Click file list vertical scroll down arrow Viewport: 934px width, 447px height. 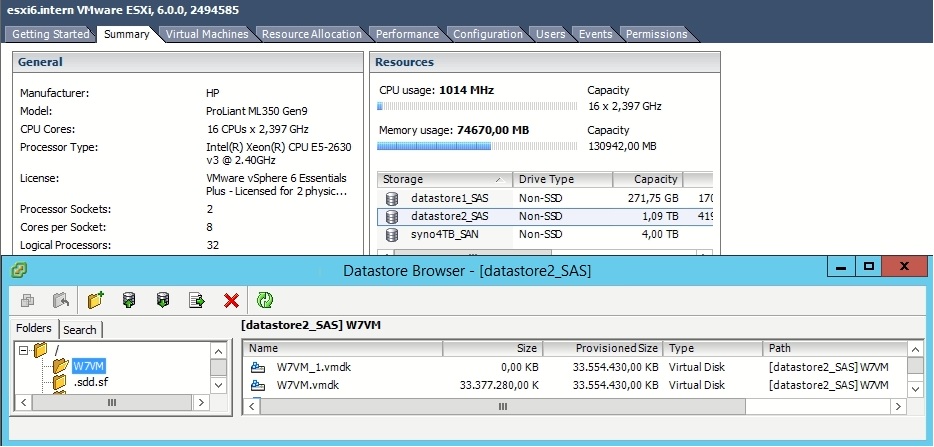(916, 389)
